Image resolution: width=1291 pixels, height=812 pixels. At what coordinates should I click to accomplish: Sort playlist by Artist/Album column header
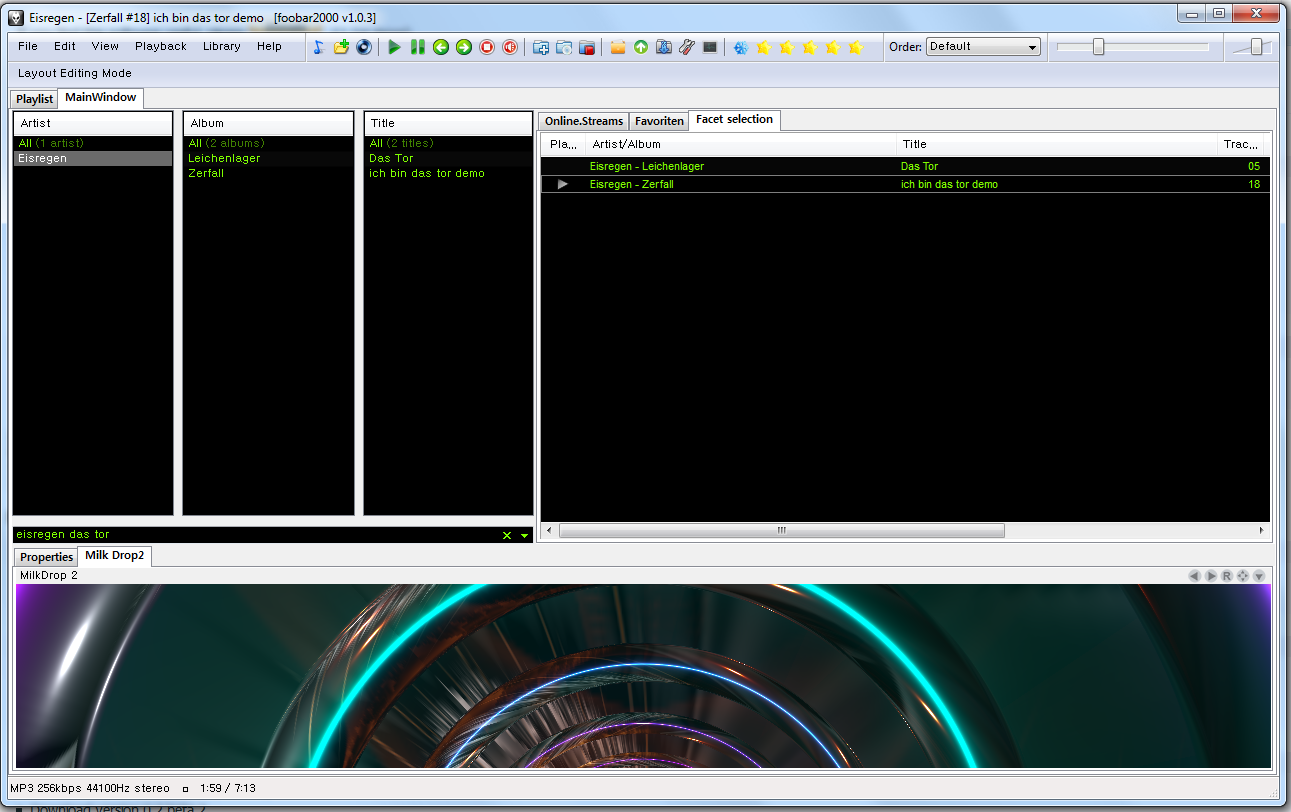740,144
